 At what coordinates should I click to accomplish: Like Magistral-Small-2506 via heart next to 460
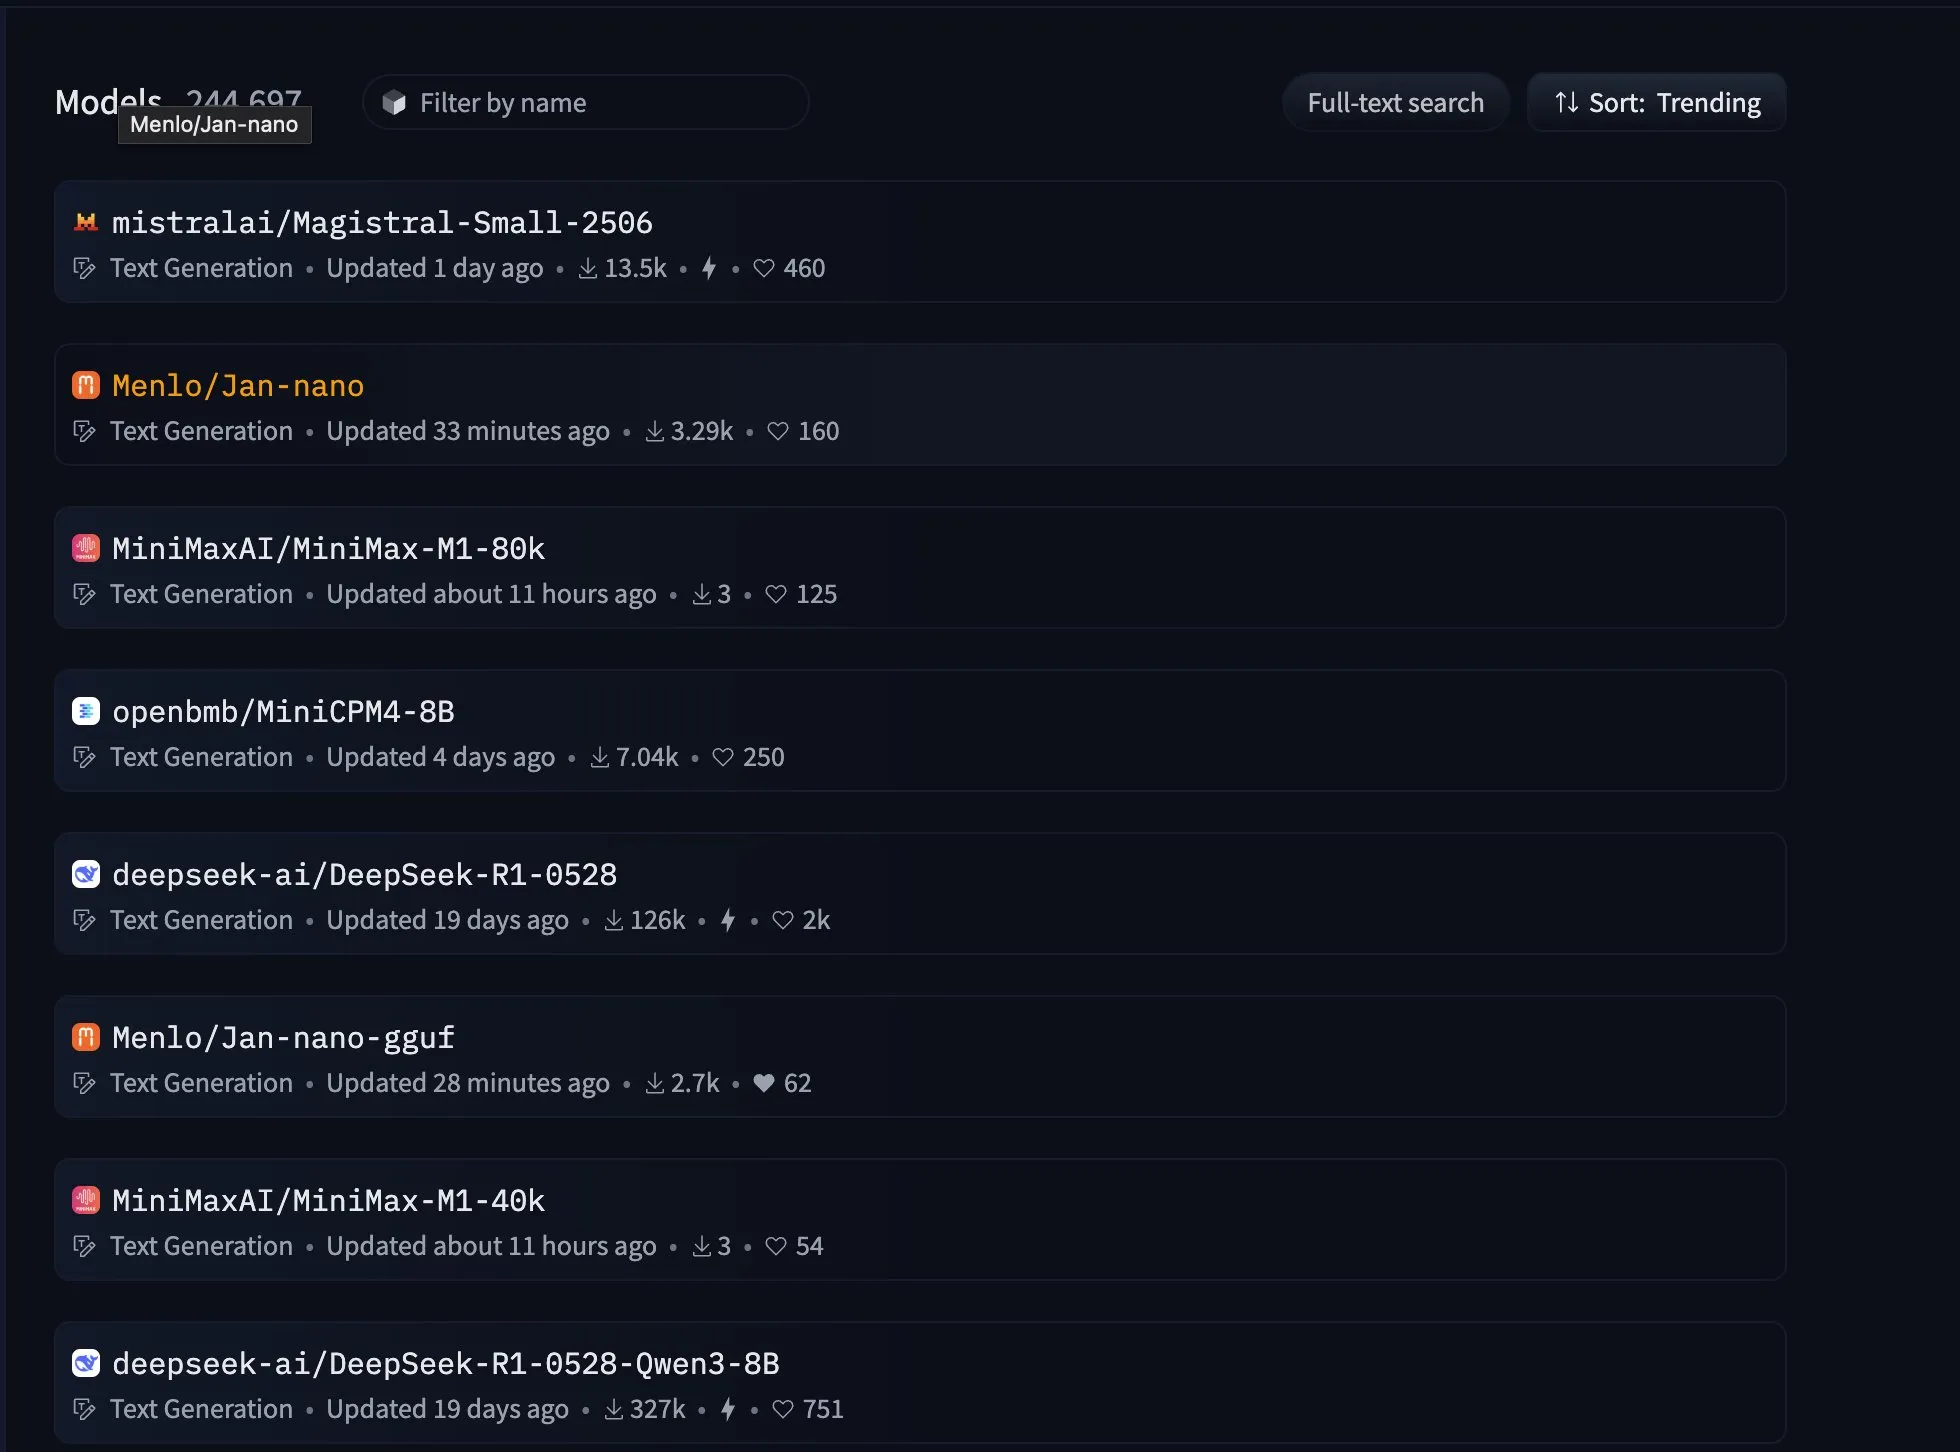pyautogui.click(x=764, y=268)
